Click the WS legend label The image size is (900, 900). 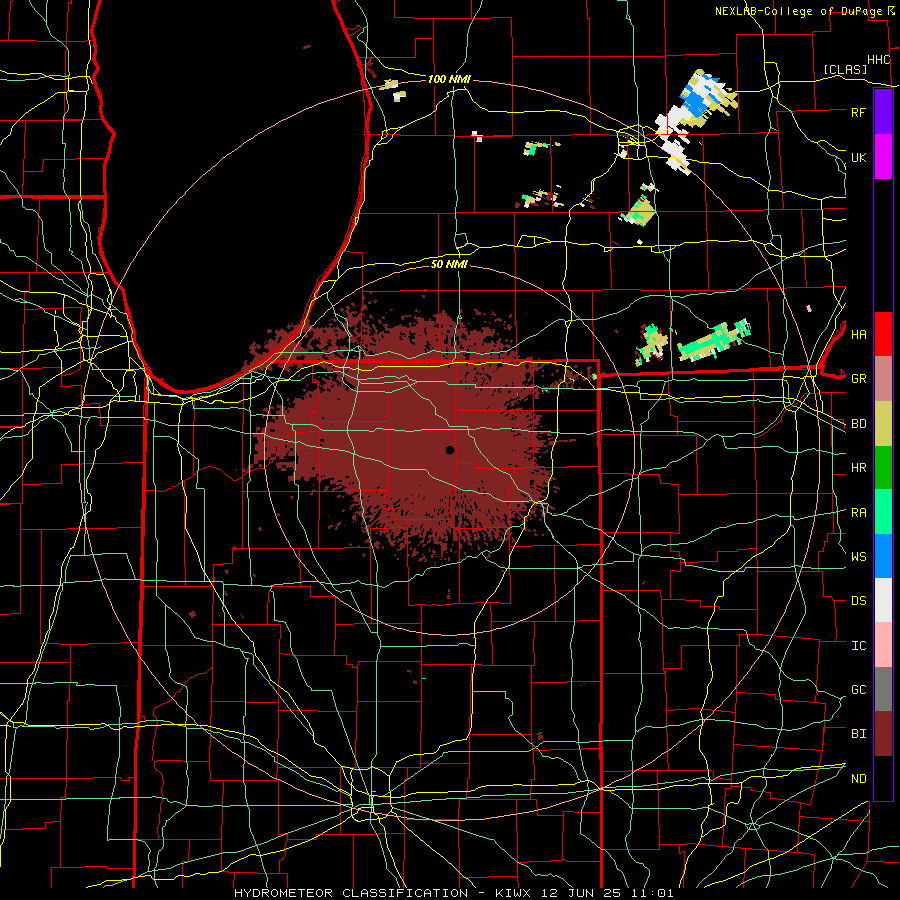click(858, 557)
